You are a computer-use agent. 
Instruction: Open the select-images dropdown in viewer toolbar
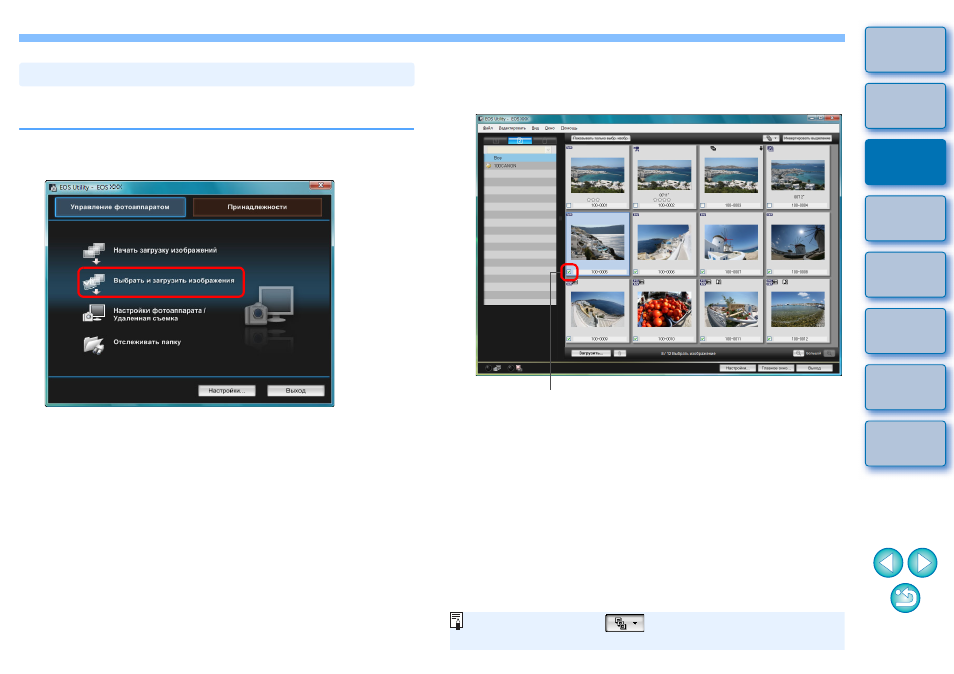[771, 139]
